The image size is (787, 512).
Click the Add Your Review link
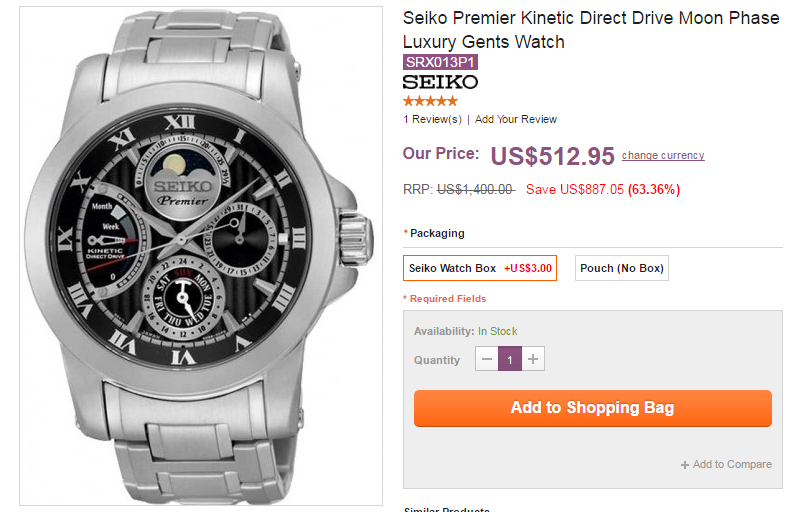tap(516, 119)
